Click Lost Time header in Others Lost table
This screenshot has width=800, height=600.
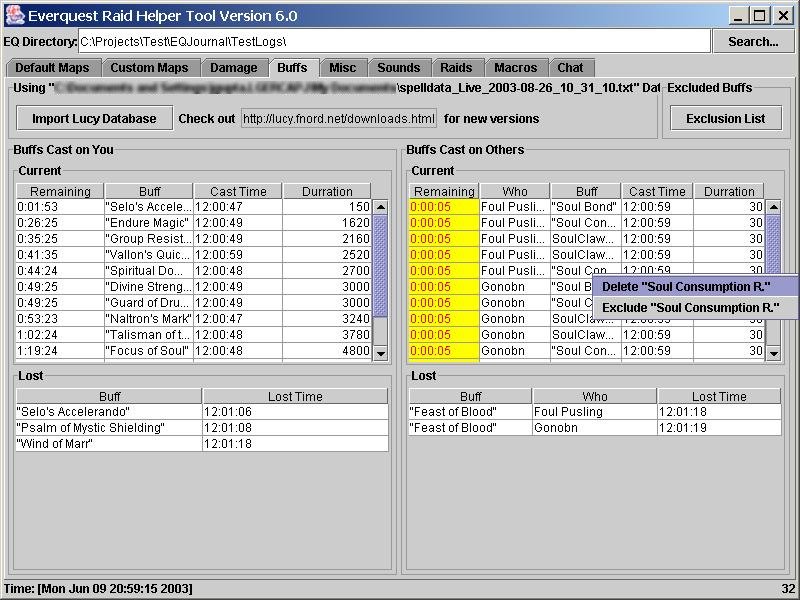click(719, 396)
